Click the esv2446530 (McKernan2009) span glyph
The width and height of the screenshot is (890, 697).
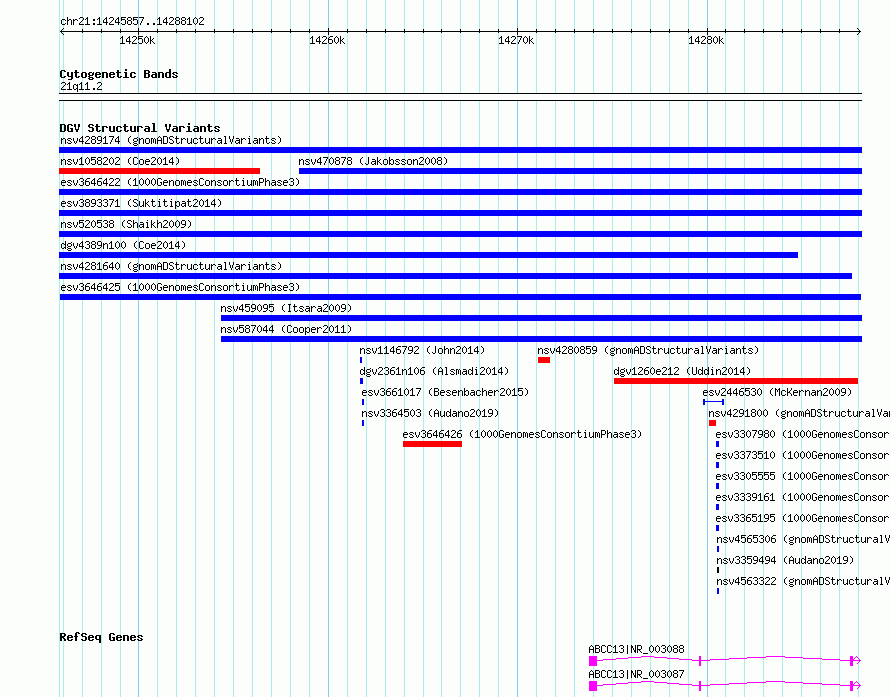(x=713, y=402)
